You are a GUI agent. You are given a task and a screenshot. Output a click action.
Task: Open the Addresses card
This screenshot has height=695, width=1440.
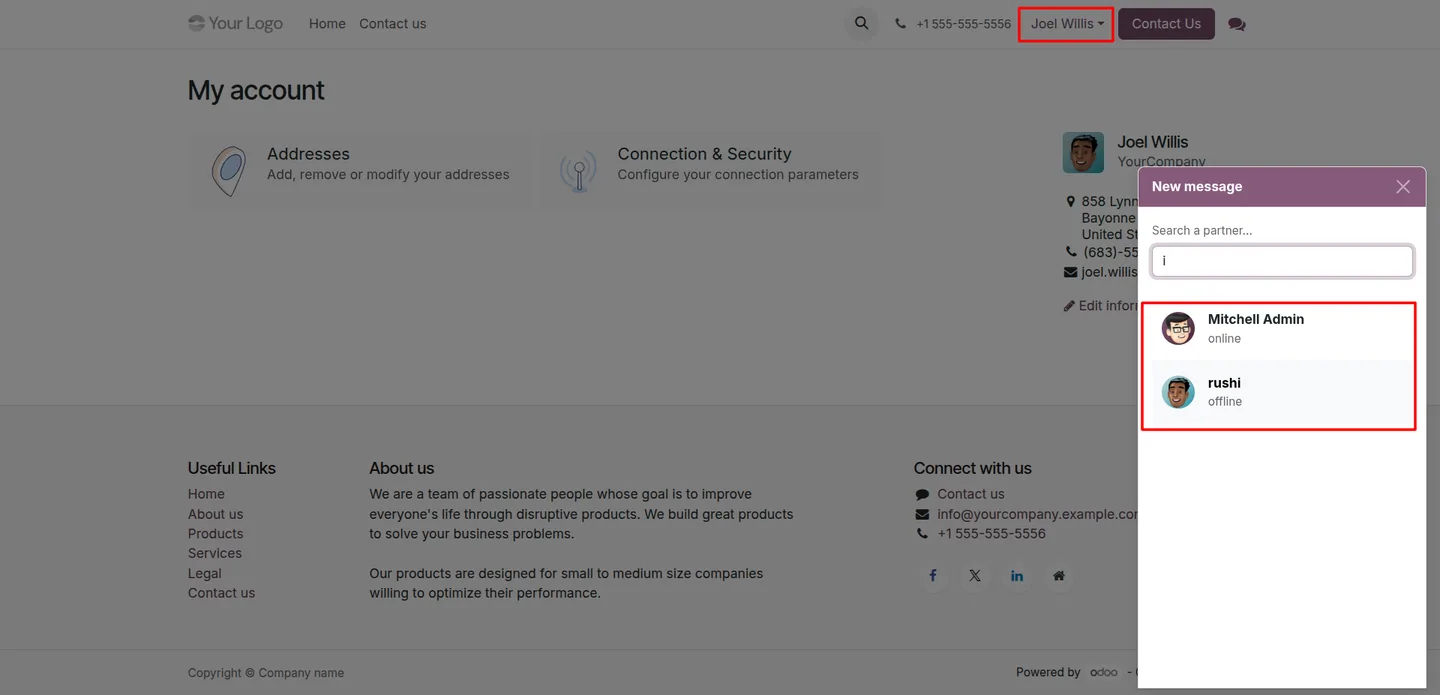pos(361,171)
